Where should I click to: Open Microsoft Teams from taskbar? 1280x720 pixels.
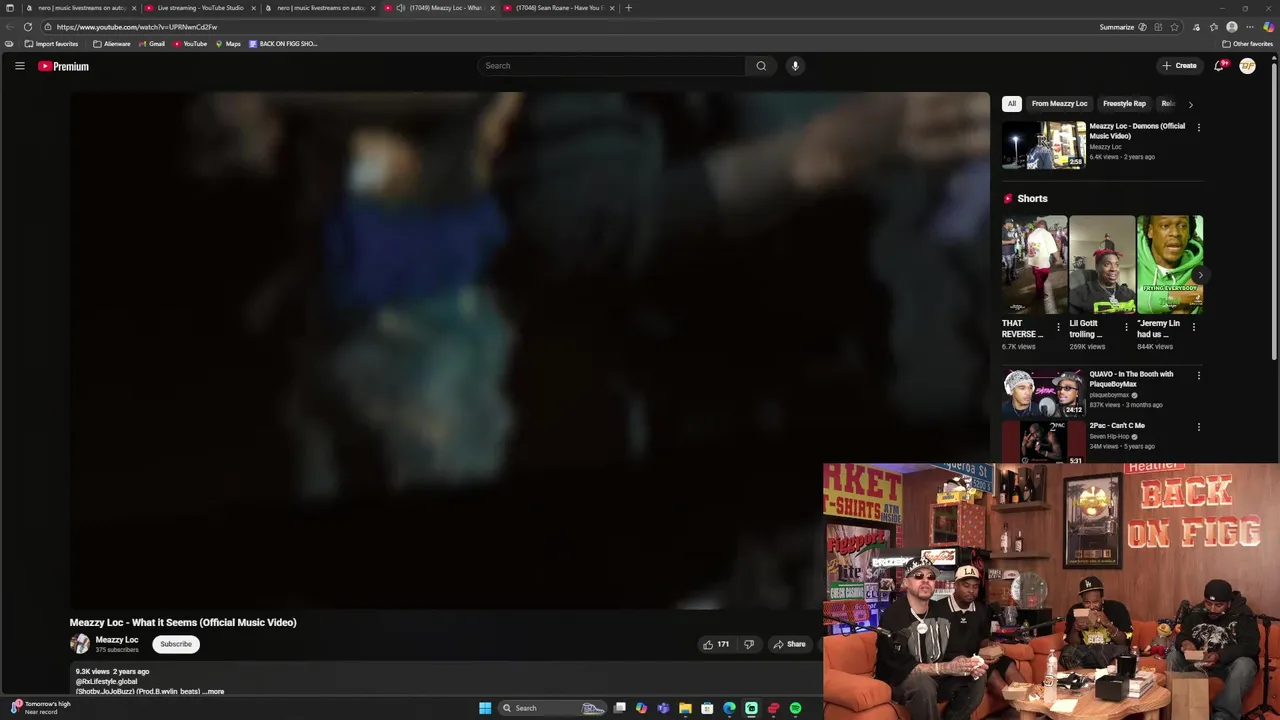663,708
